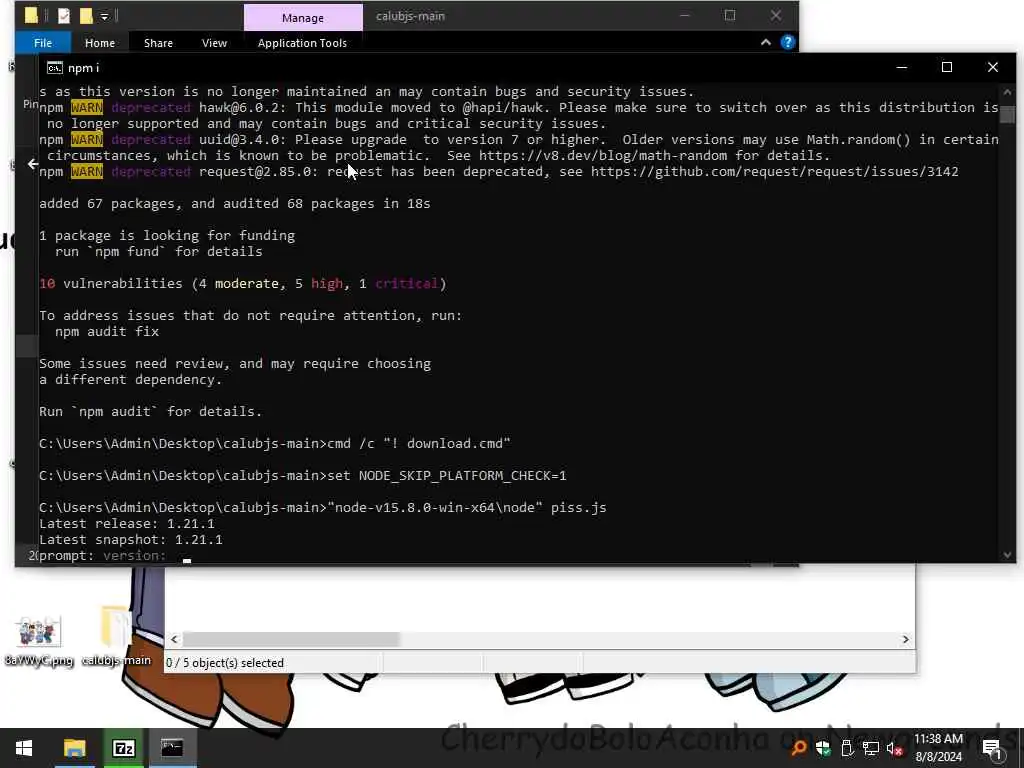The width and height of the screenshot is (1024, 768).
Task: Click the '10 vulnerabilities' console line
Action: pyautogui.click(x=243, y=283)
